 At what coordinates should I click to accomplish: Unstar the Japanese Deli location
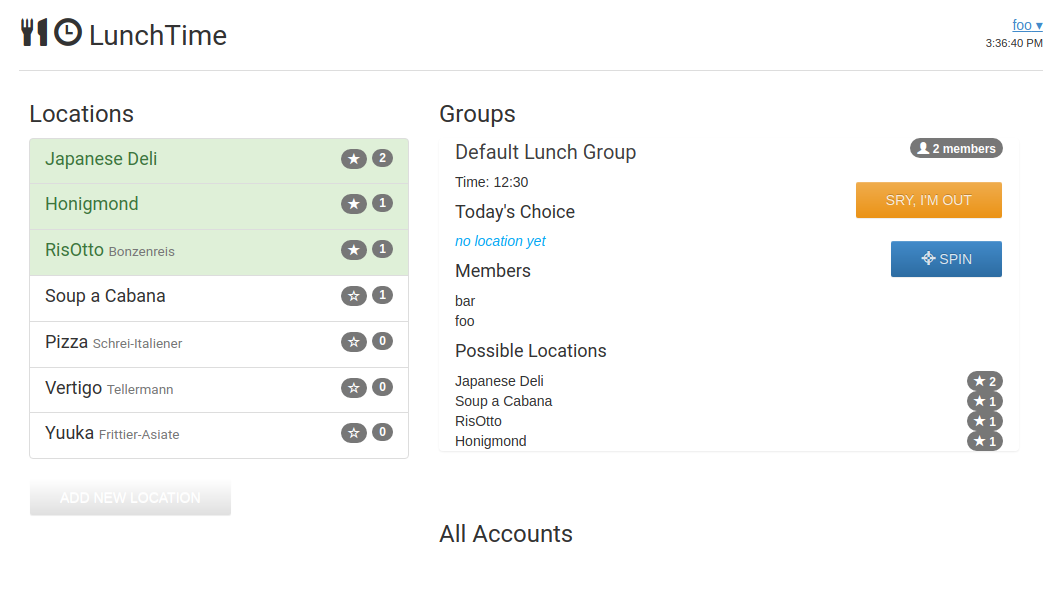354,159
